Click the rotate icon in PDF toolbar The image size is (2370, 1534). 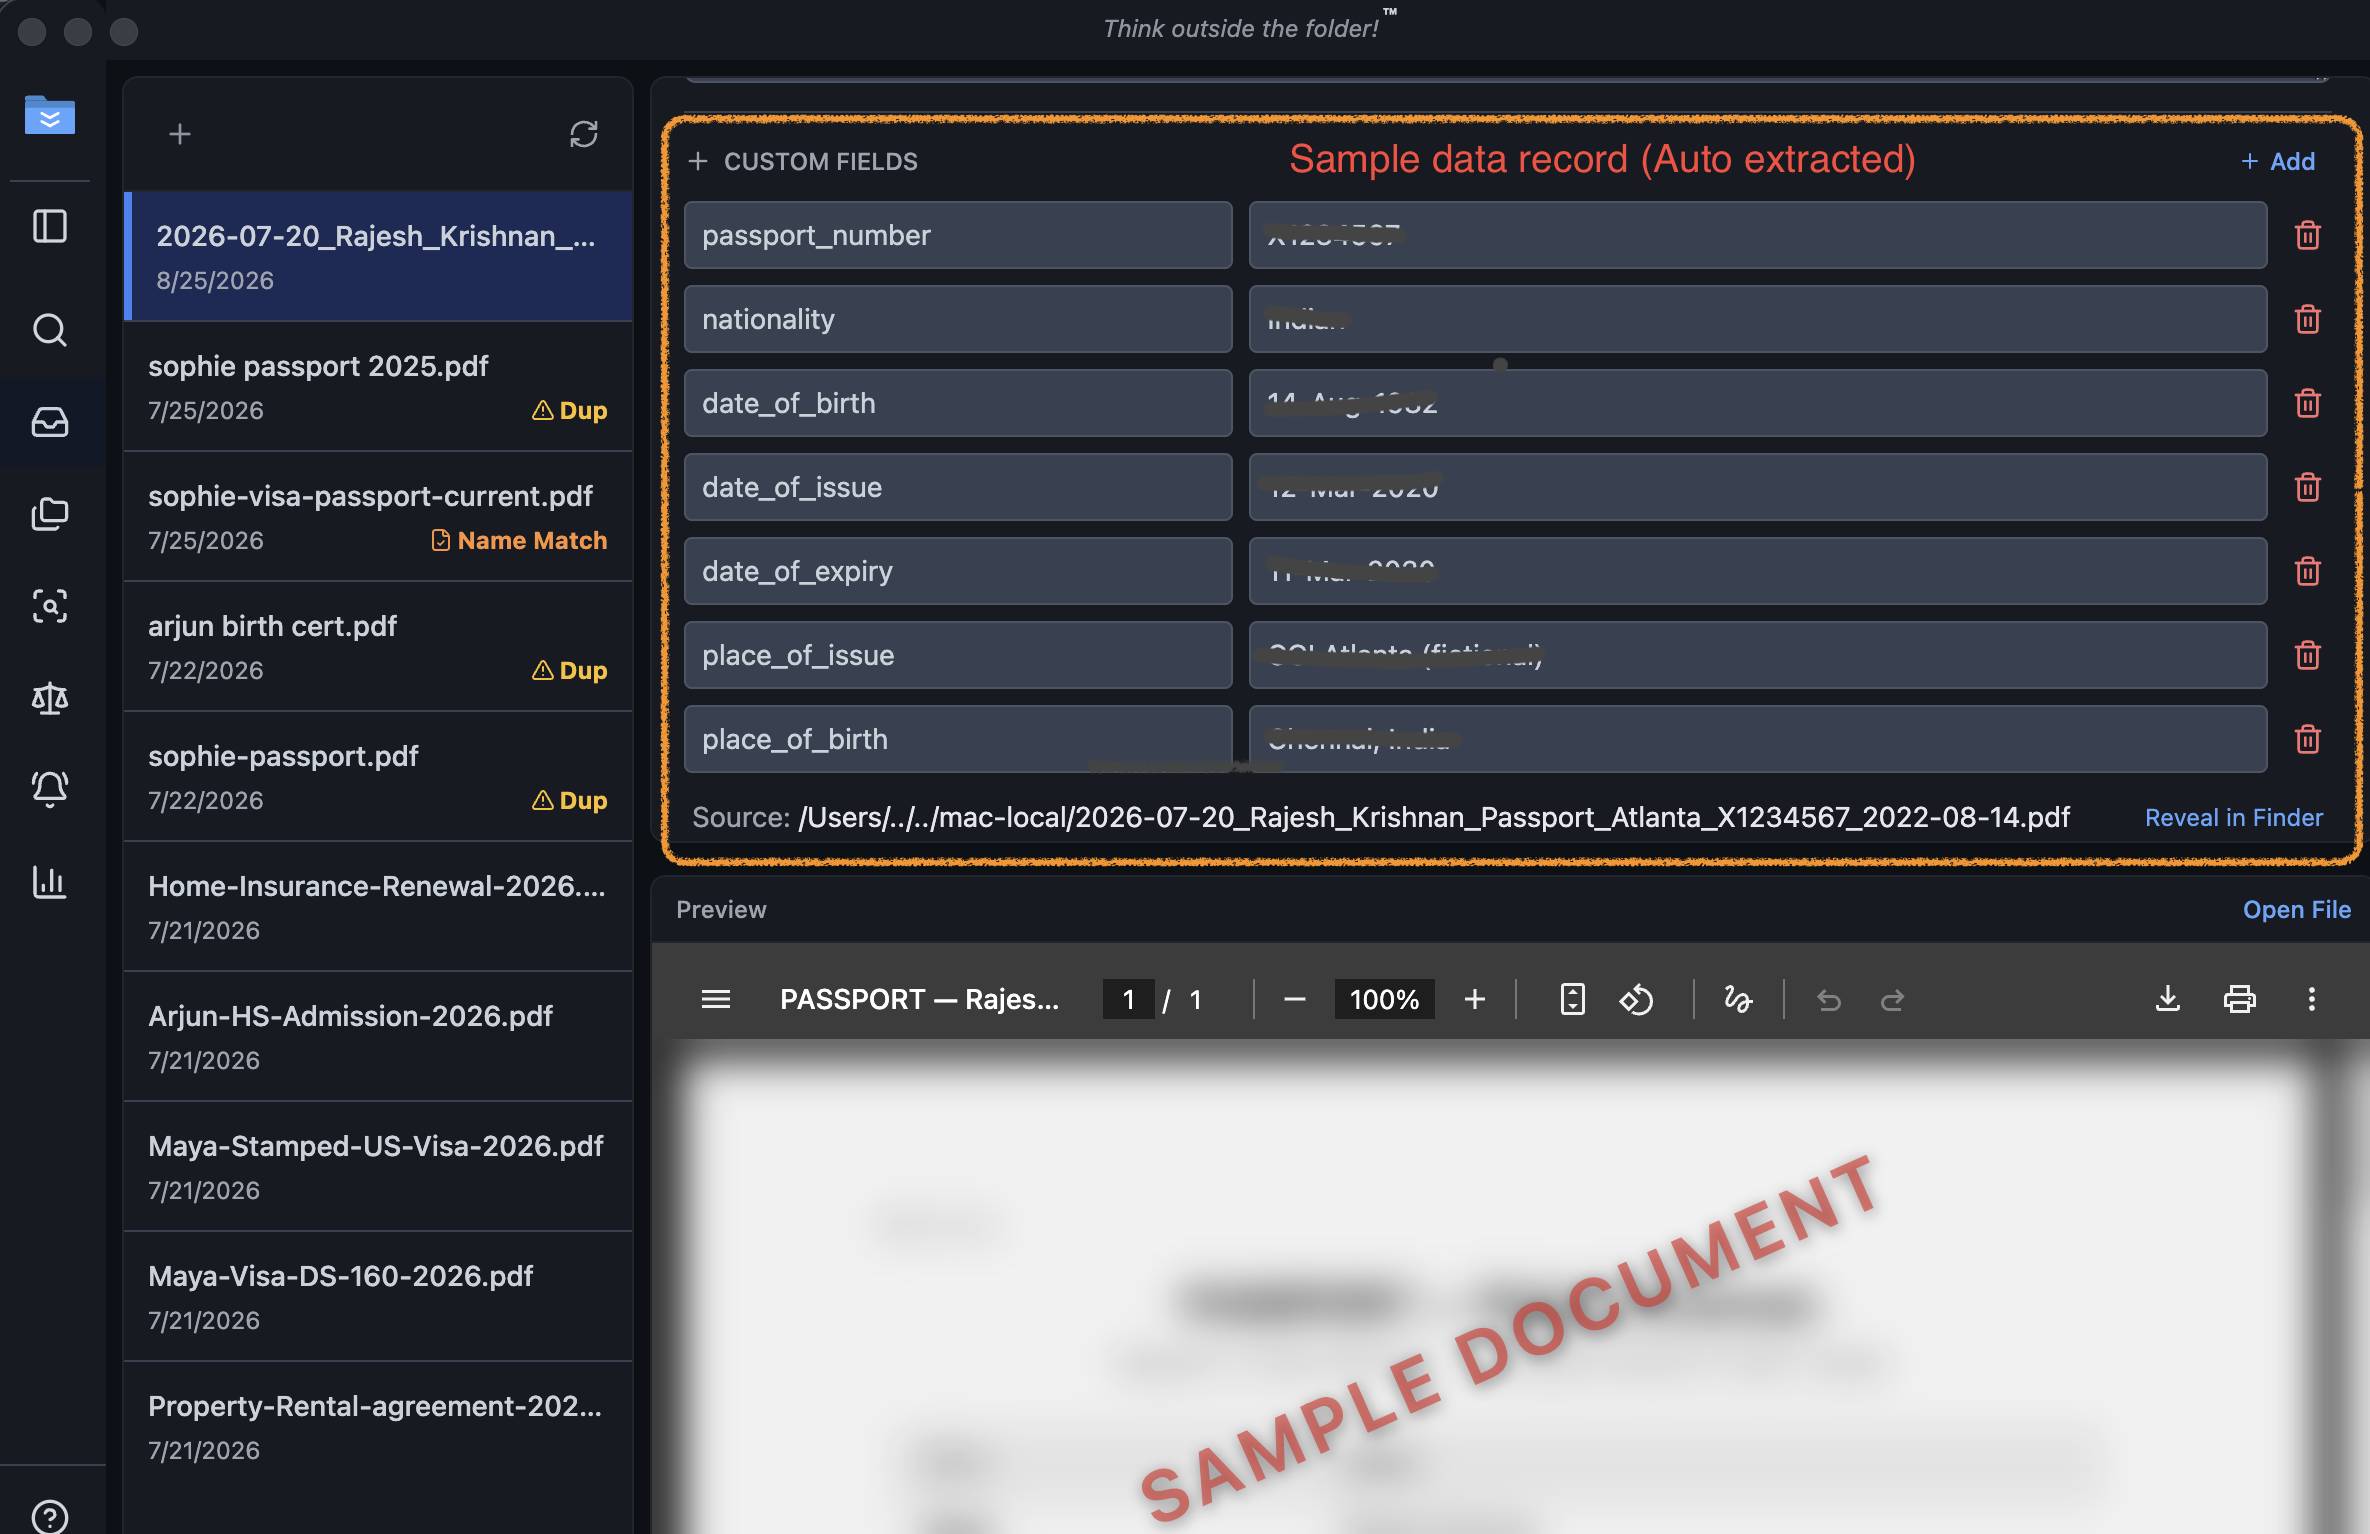coord(1636,999)
